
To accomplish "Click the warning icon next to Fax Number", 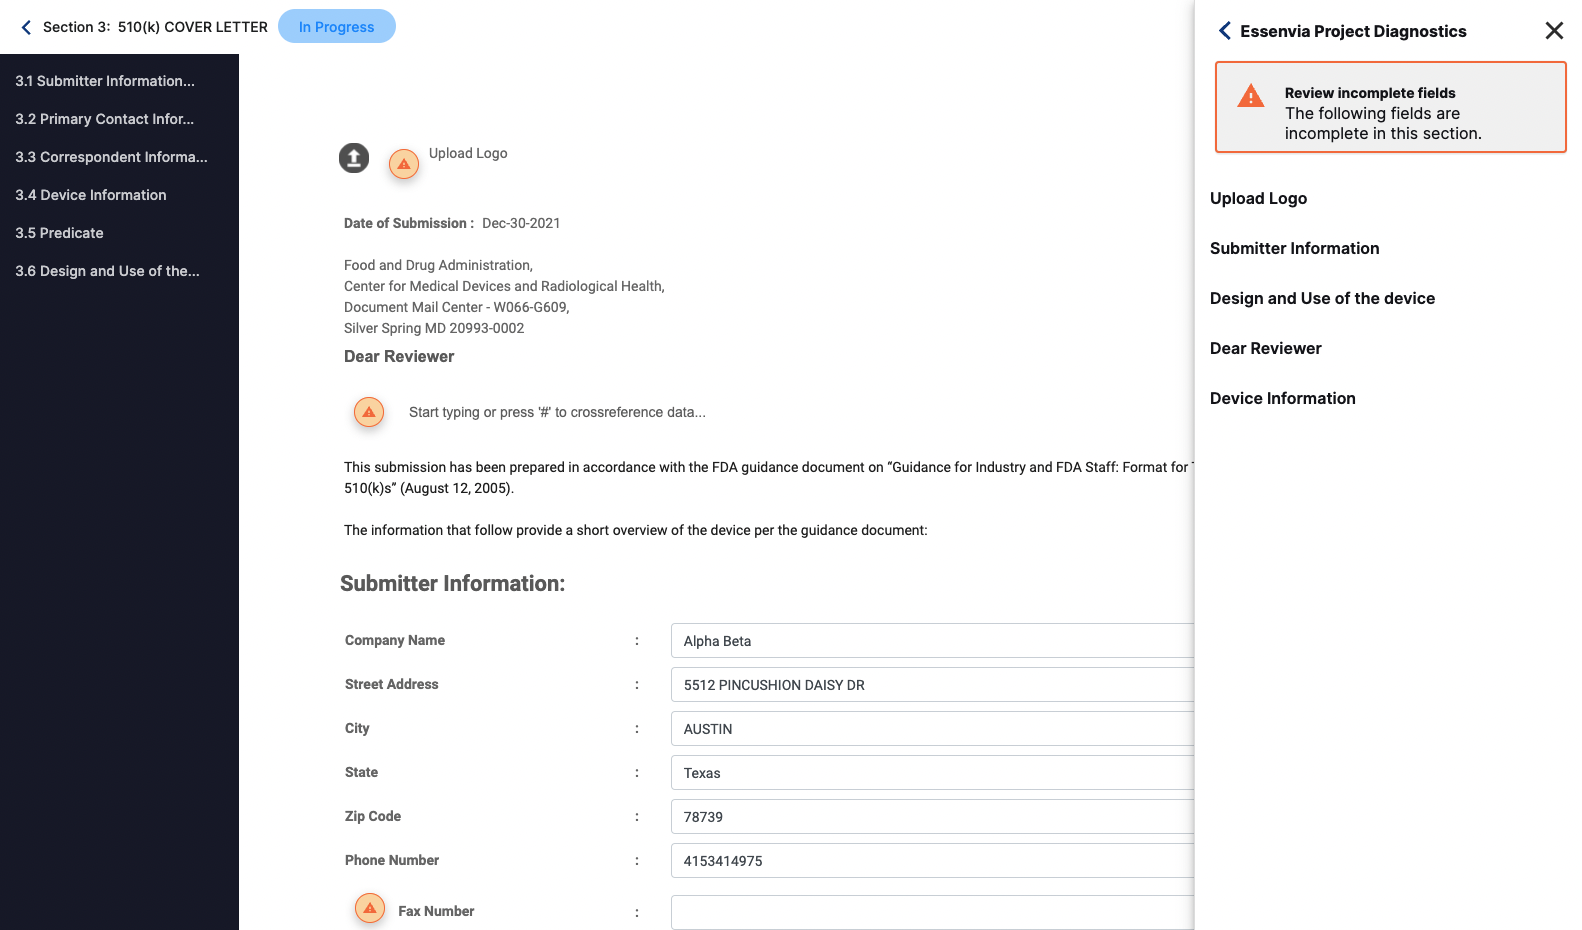I will (x=370, y=908).
